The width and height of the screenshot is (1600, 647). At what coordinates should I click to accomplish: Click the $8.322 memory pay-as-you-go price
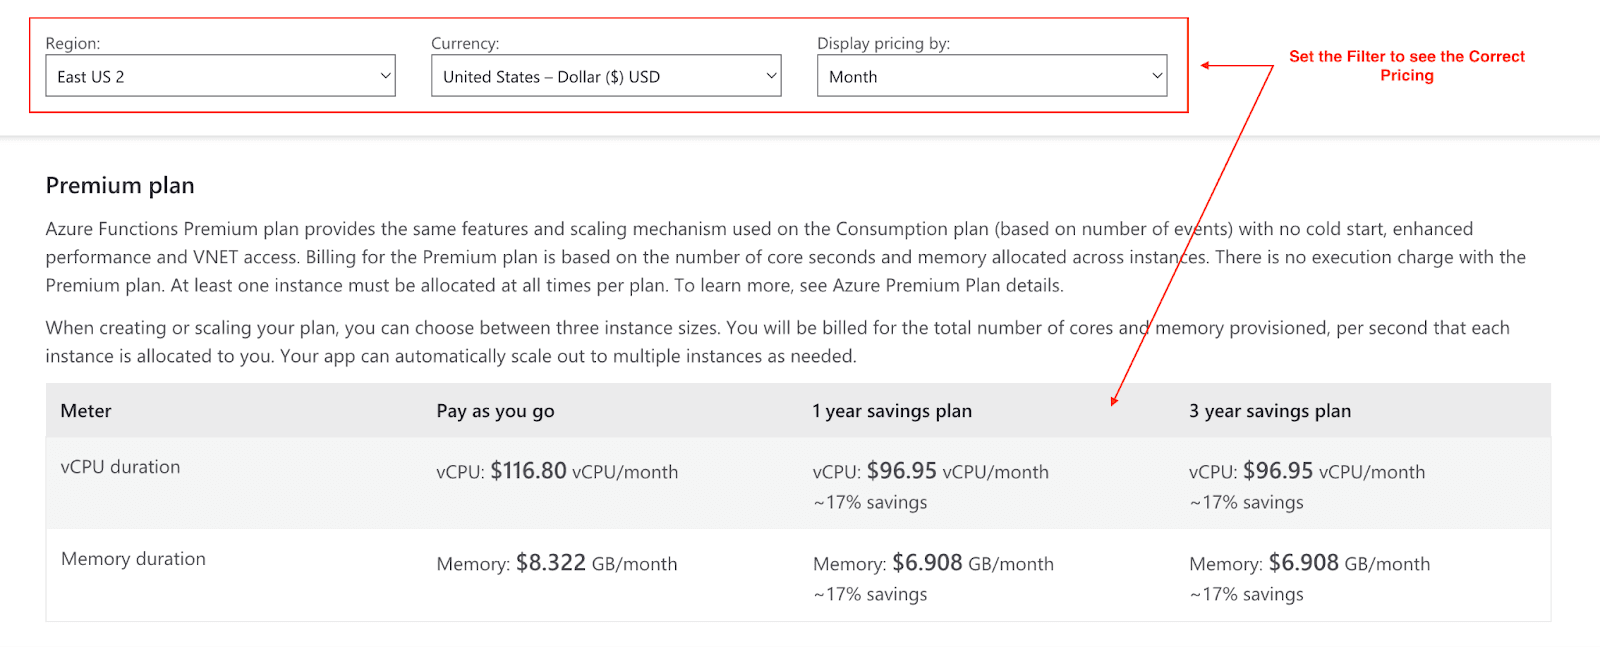[x=551, y=563]
